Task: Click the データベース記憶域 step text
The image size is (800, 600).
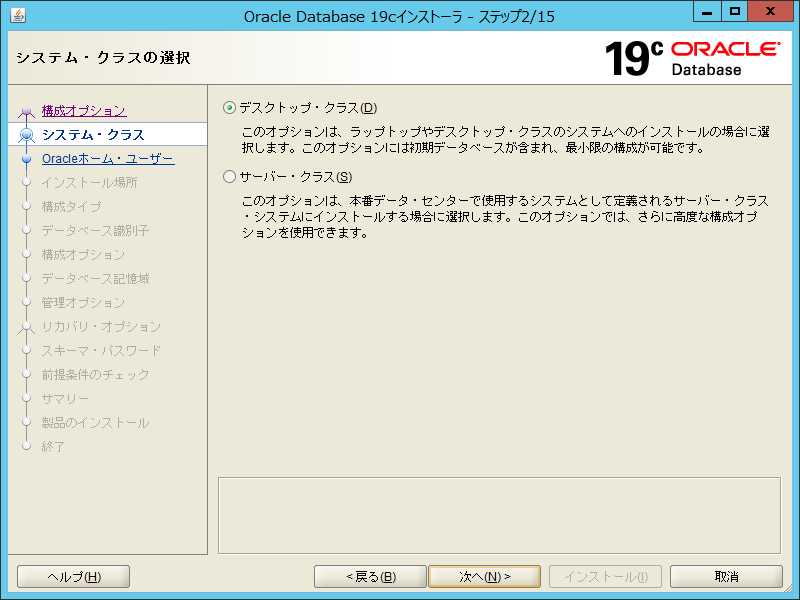Action: click(95, 278)
